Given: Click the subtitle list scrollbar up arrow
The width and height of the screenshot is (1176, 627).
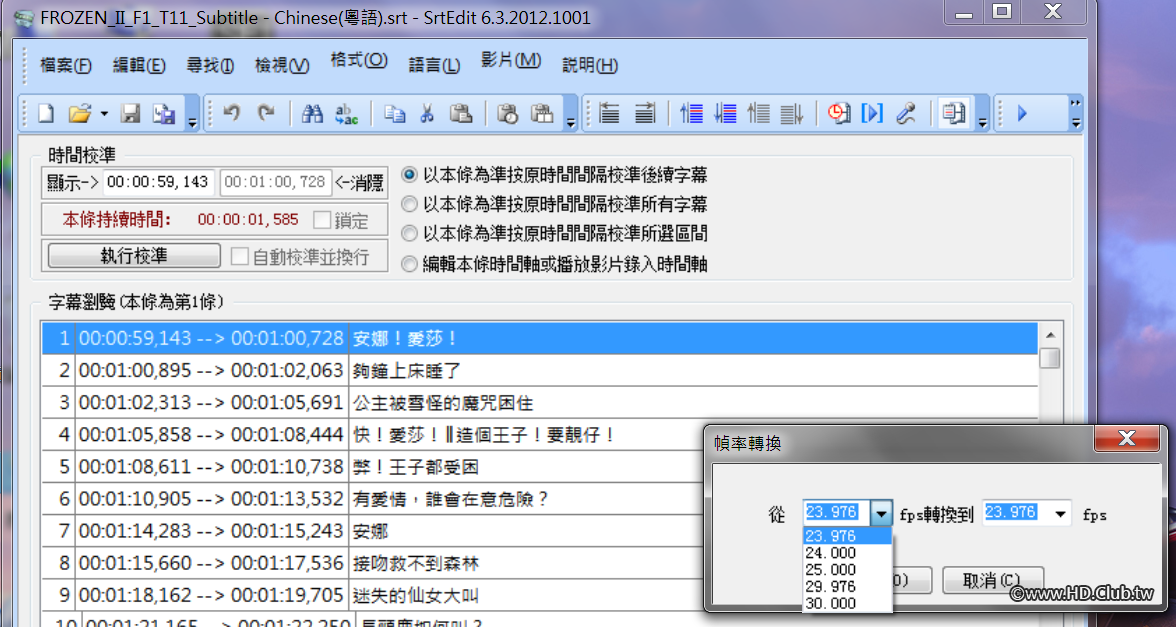Looking at the screenshot, I should (x=1049, y=335).
